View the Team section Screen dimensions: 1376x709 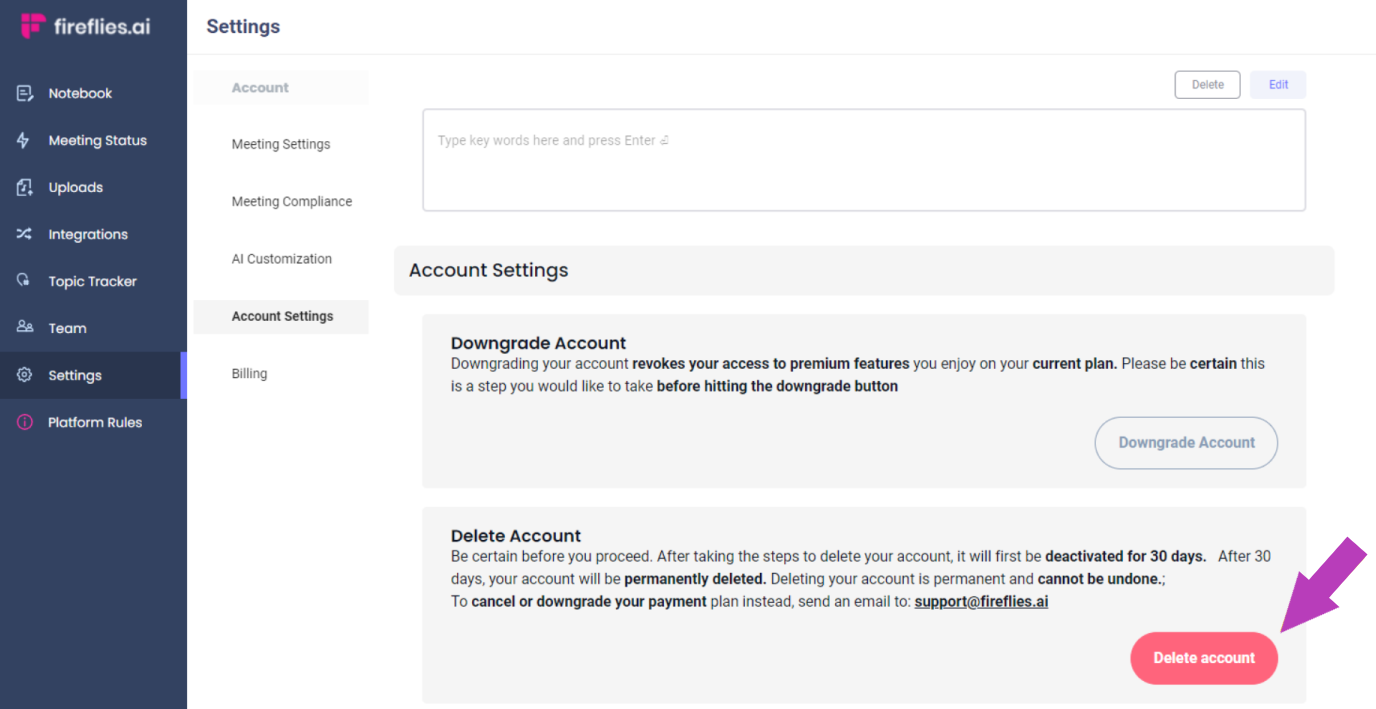point(67,328)
